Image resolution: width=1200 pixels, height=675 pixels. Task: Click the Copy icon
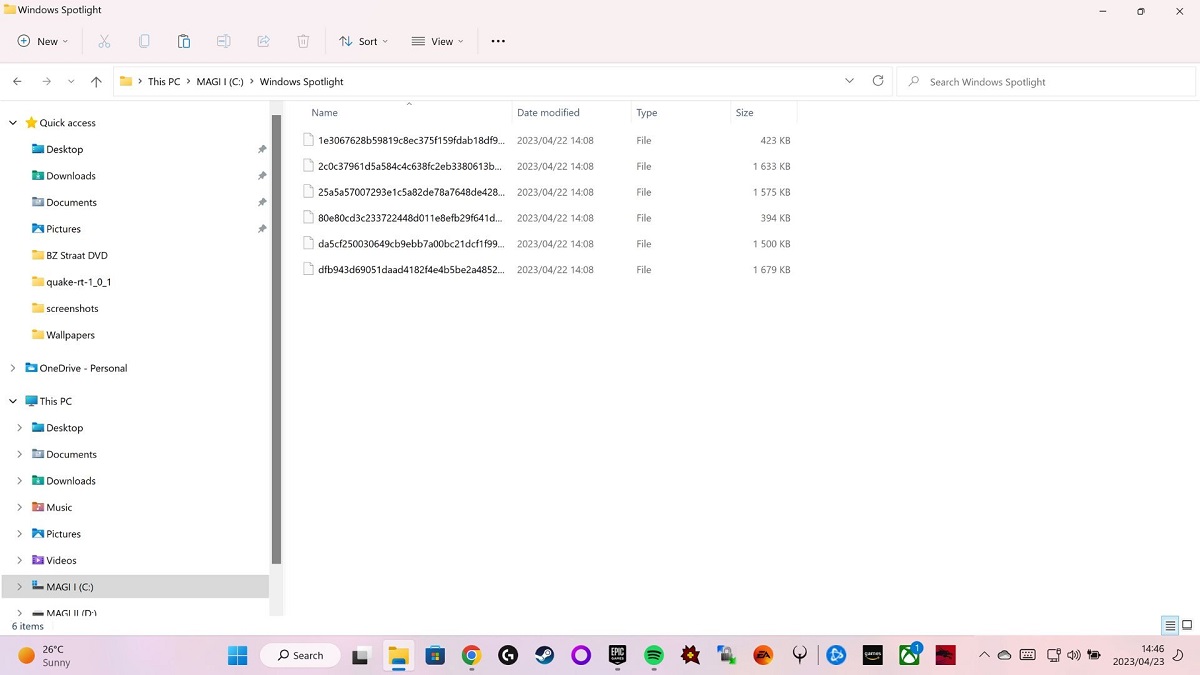(144, 41)
